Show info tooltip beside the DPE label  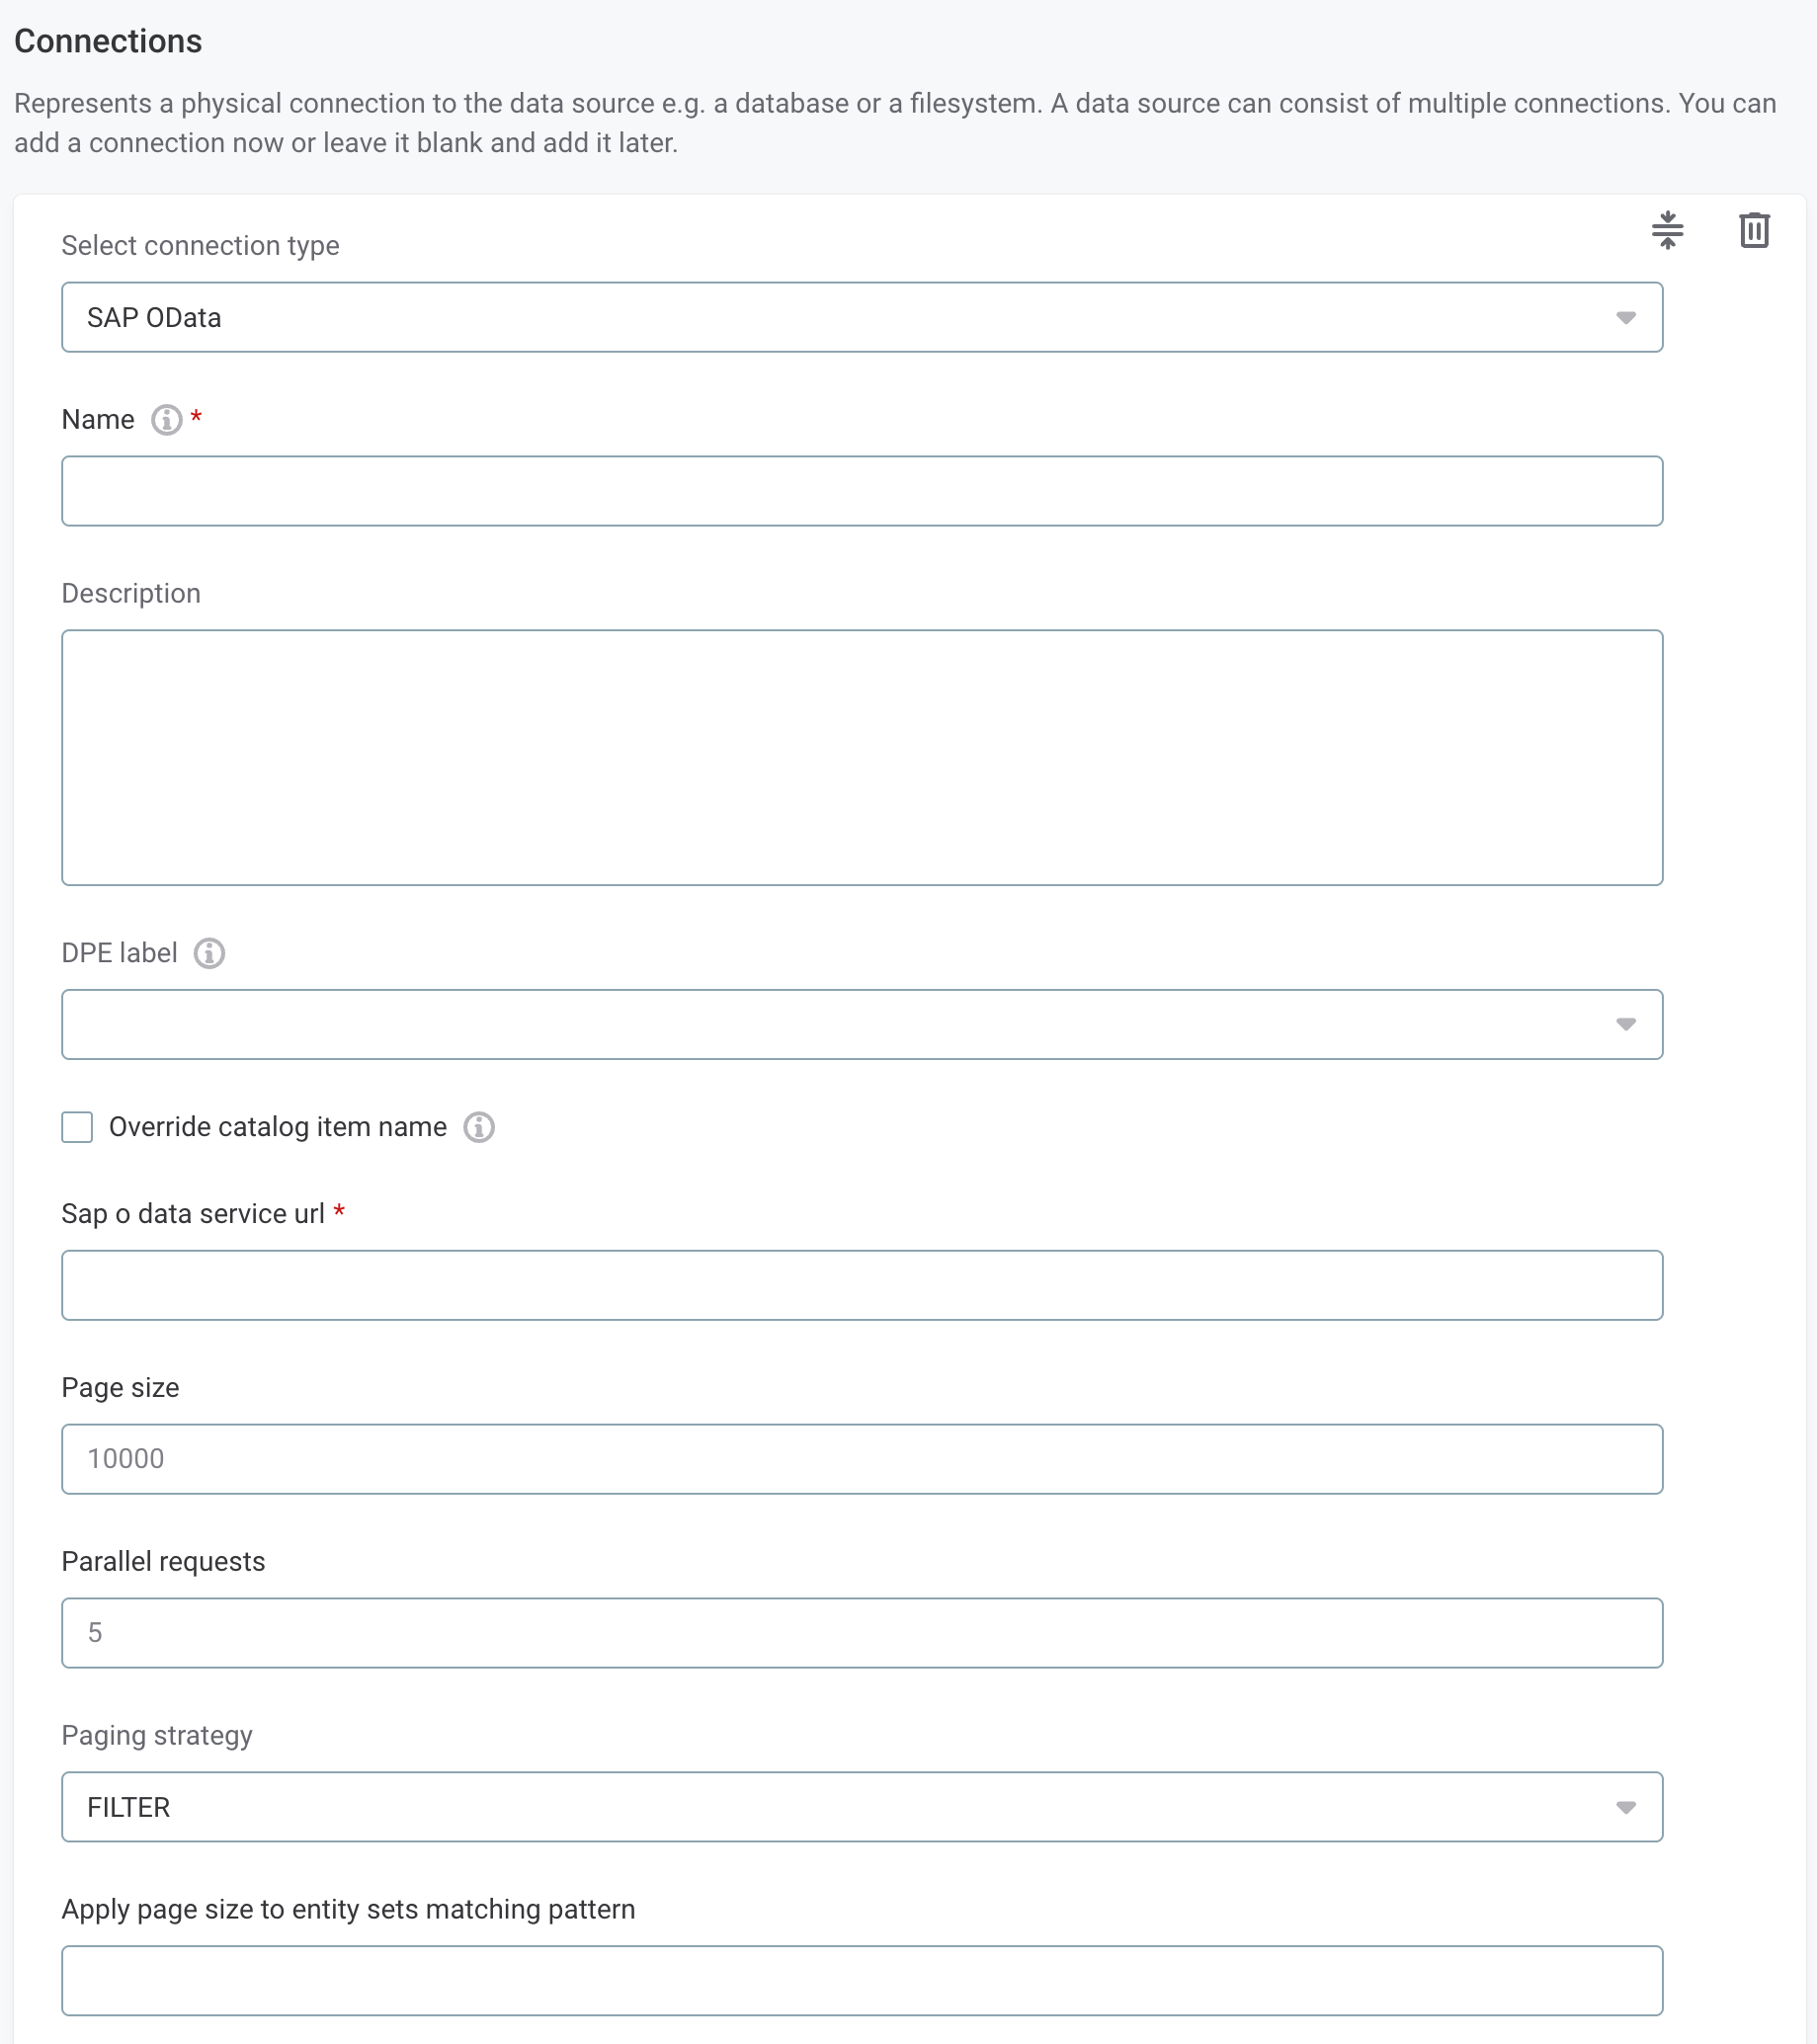coord(209,953)
